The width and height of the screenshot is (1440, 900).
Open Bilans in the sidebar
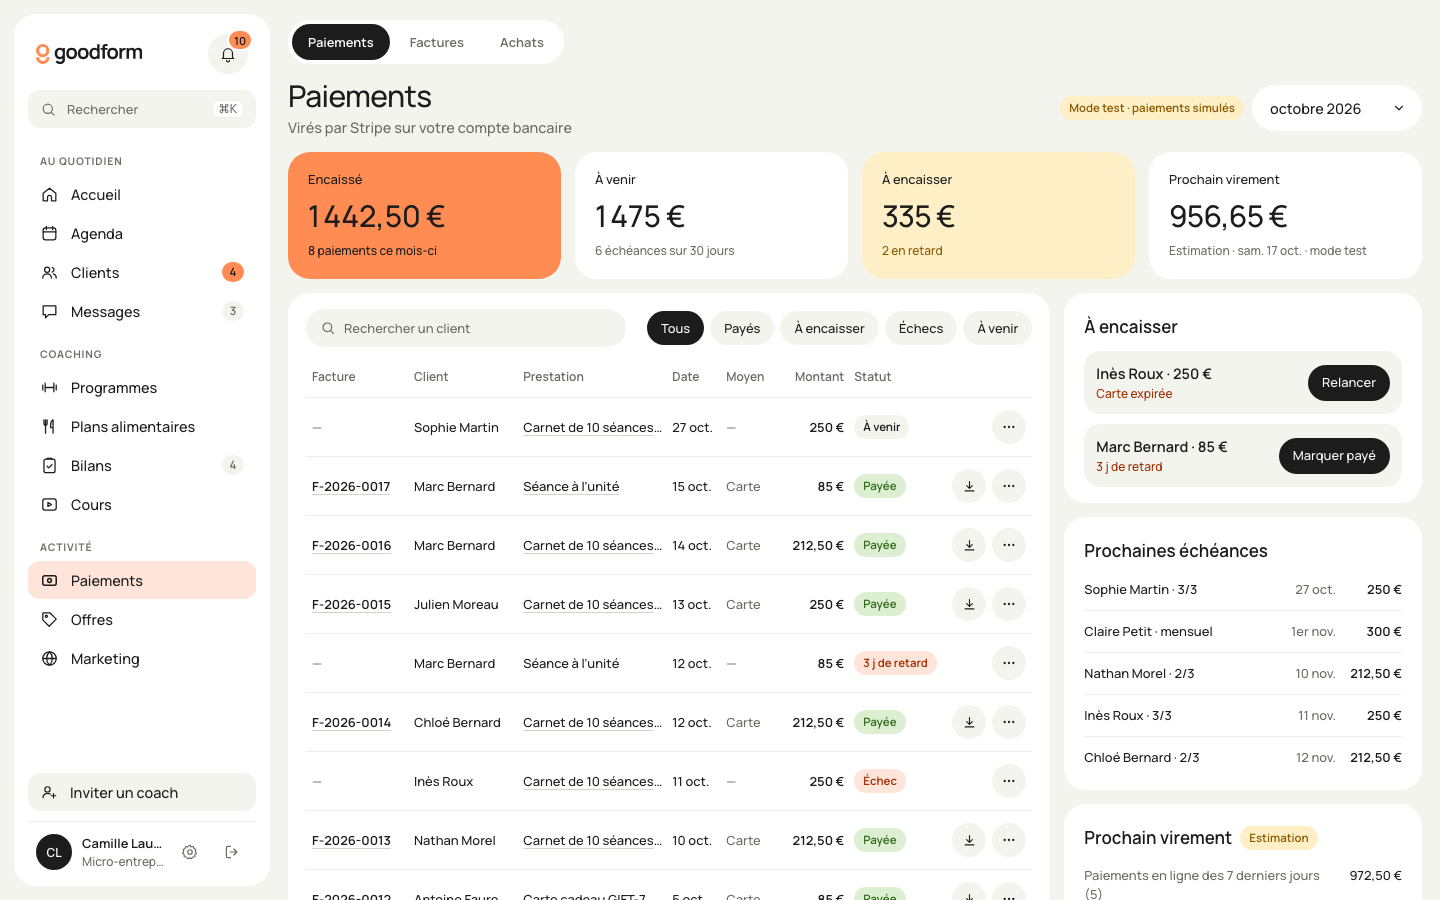(142, 466)
